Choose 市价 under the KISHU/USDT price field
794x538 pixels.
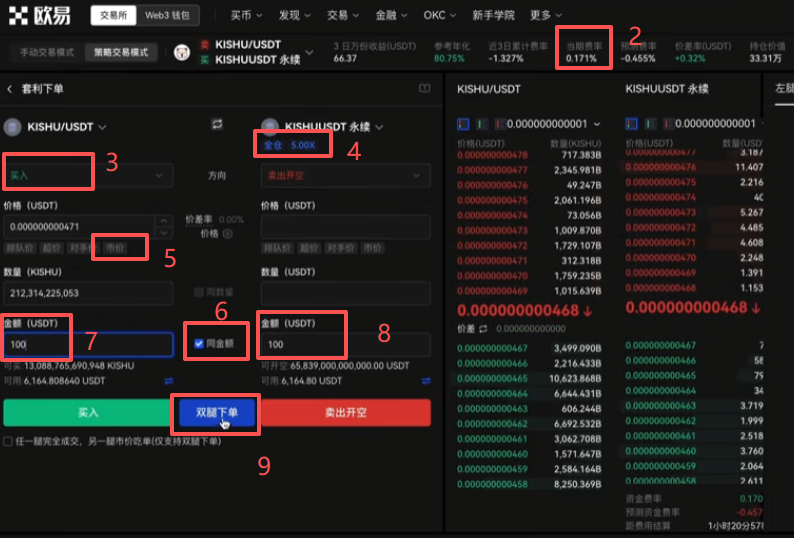[x=114, y=248]
